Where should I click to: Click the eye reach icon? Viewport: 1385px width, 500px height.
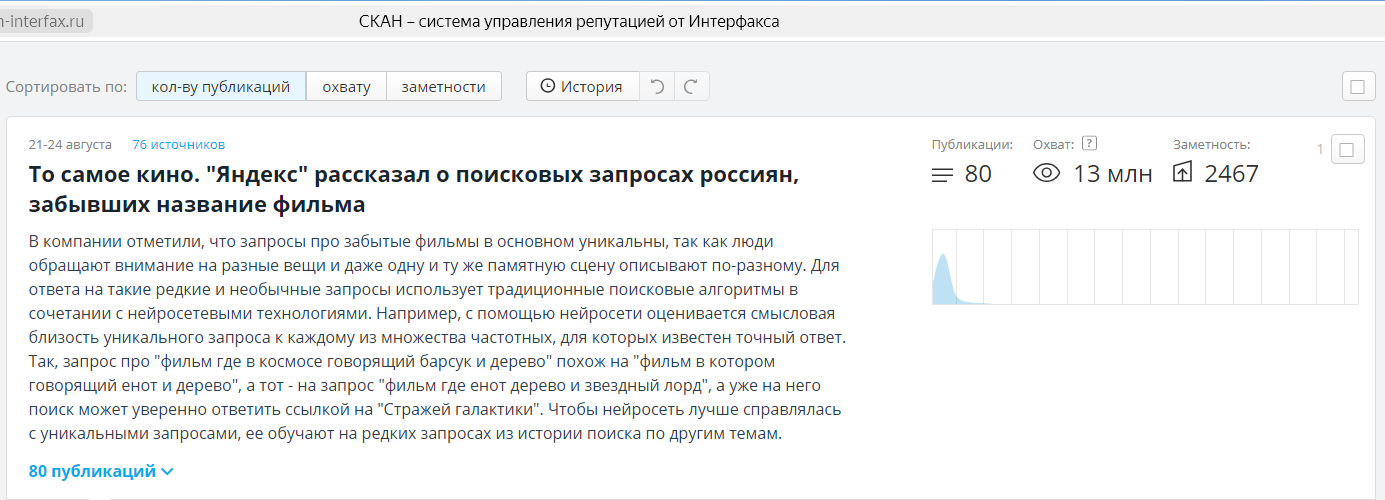(x=1046, y=174)
